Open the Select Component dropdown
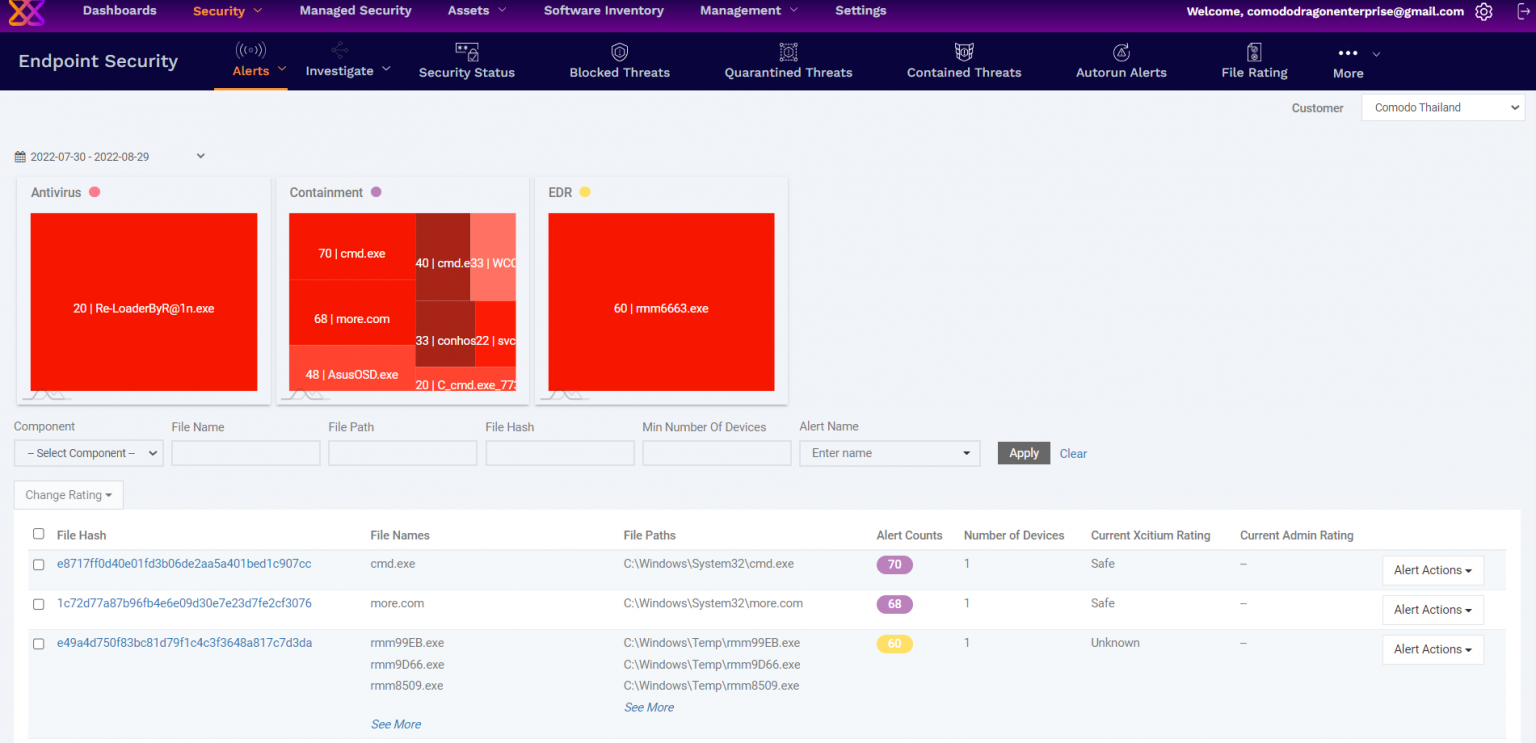The image size is (1536, 743). tap(88, 452)
